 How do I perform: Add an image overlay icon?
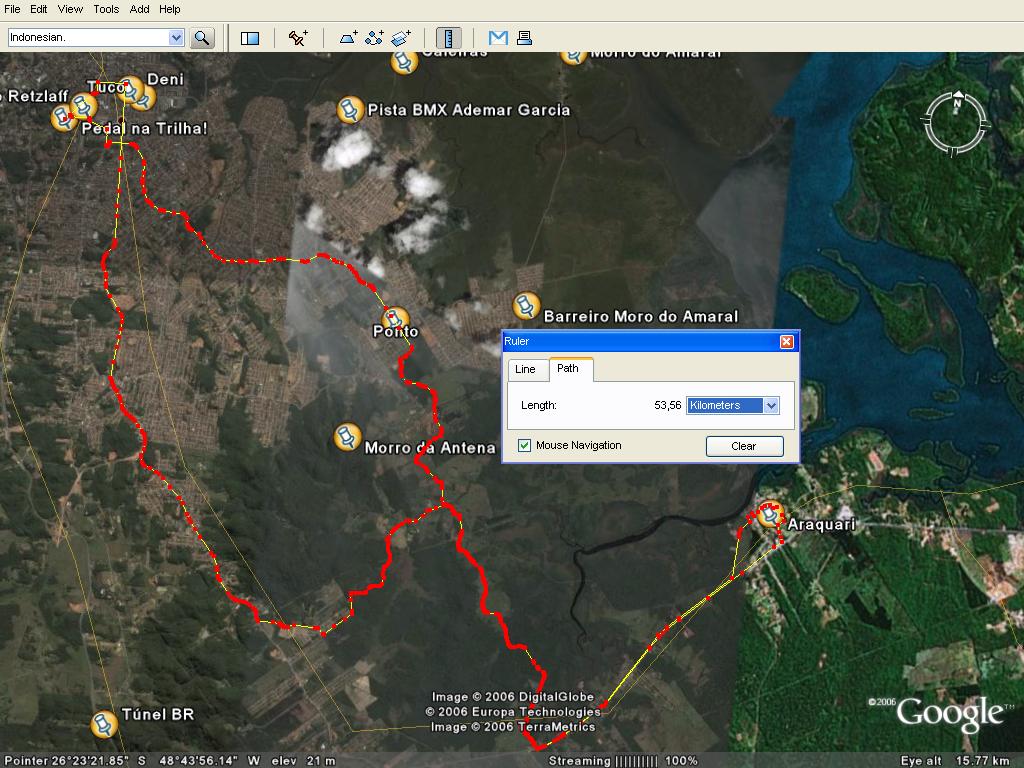coord(400,38)
